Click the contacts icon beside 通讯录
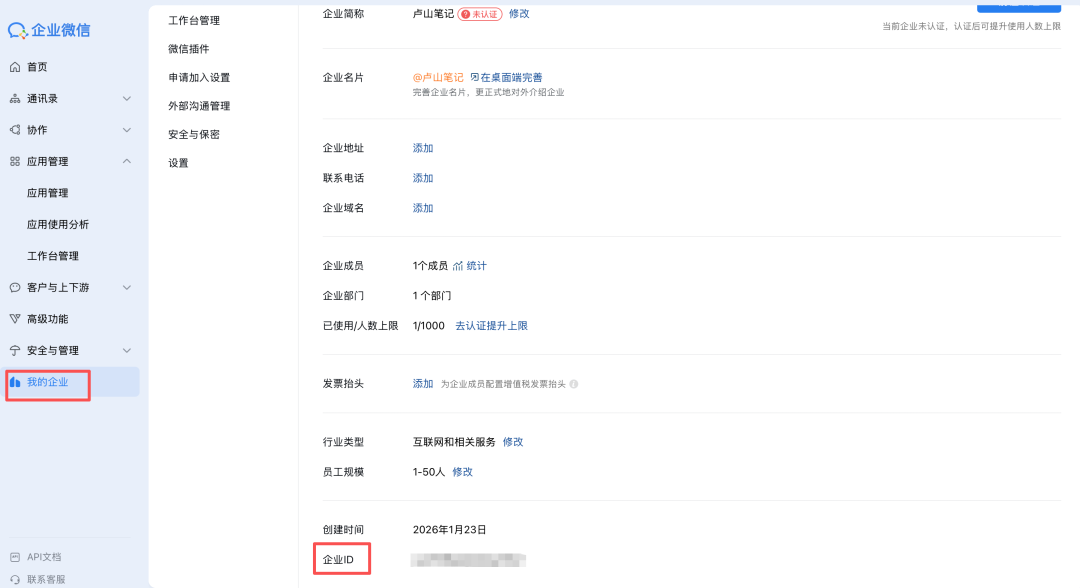 pos(15,98)
